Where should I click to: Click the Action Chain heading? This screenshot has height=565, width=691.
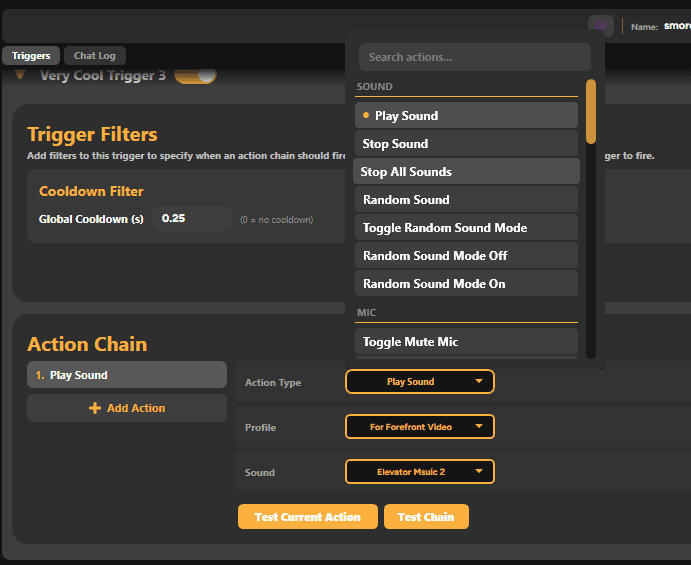coord(87,344)
